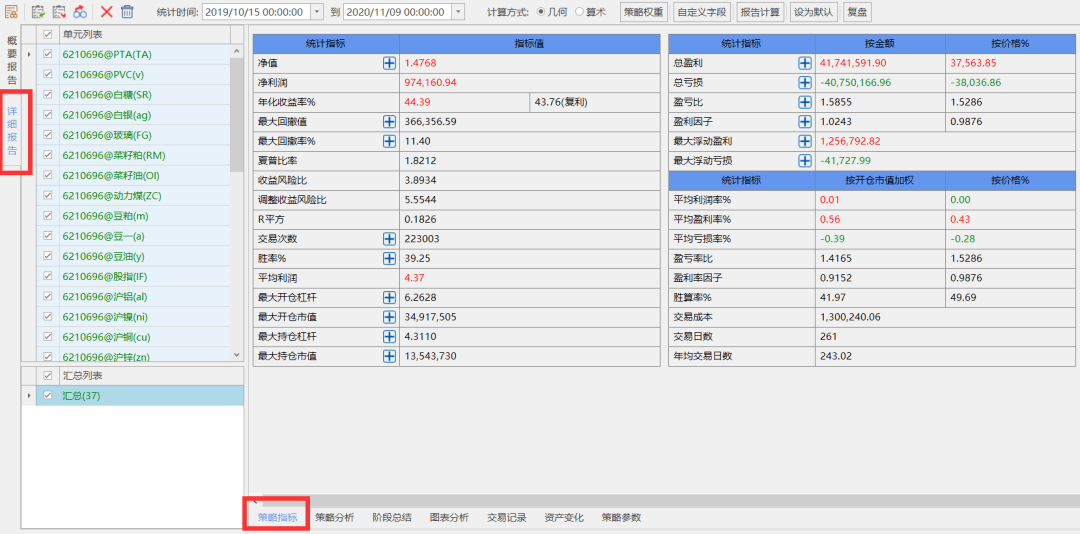Expand details for 最大回撤值 via plus icon

[389, 121]
